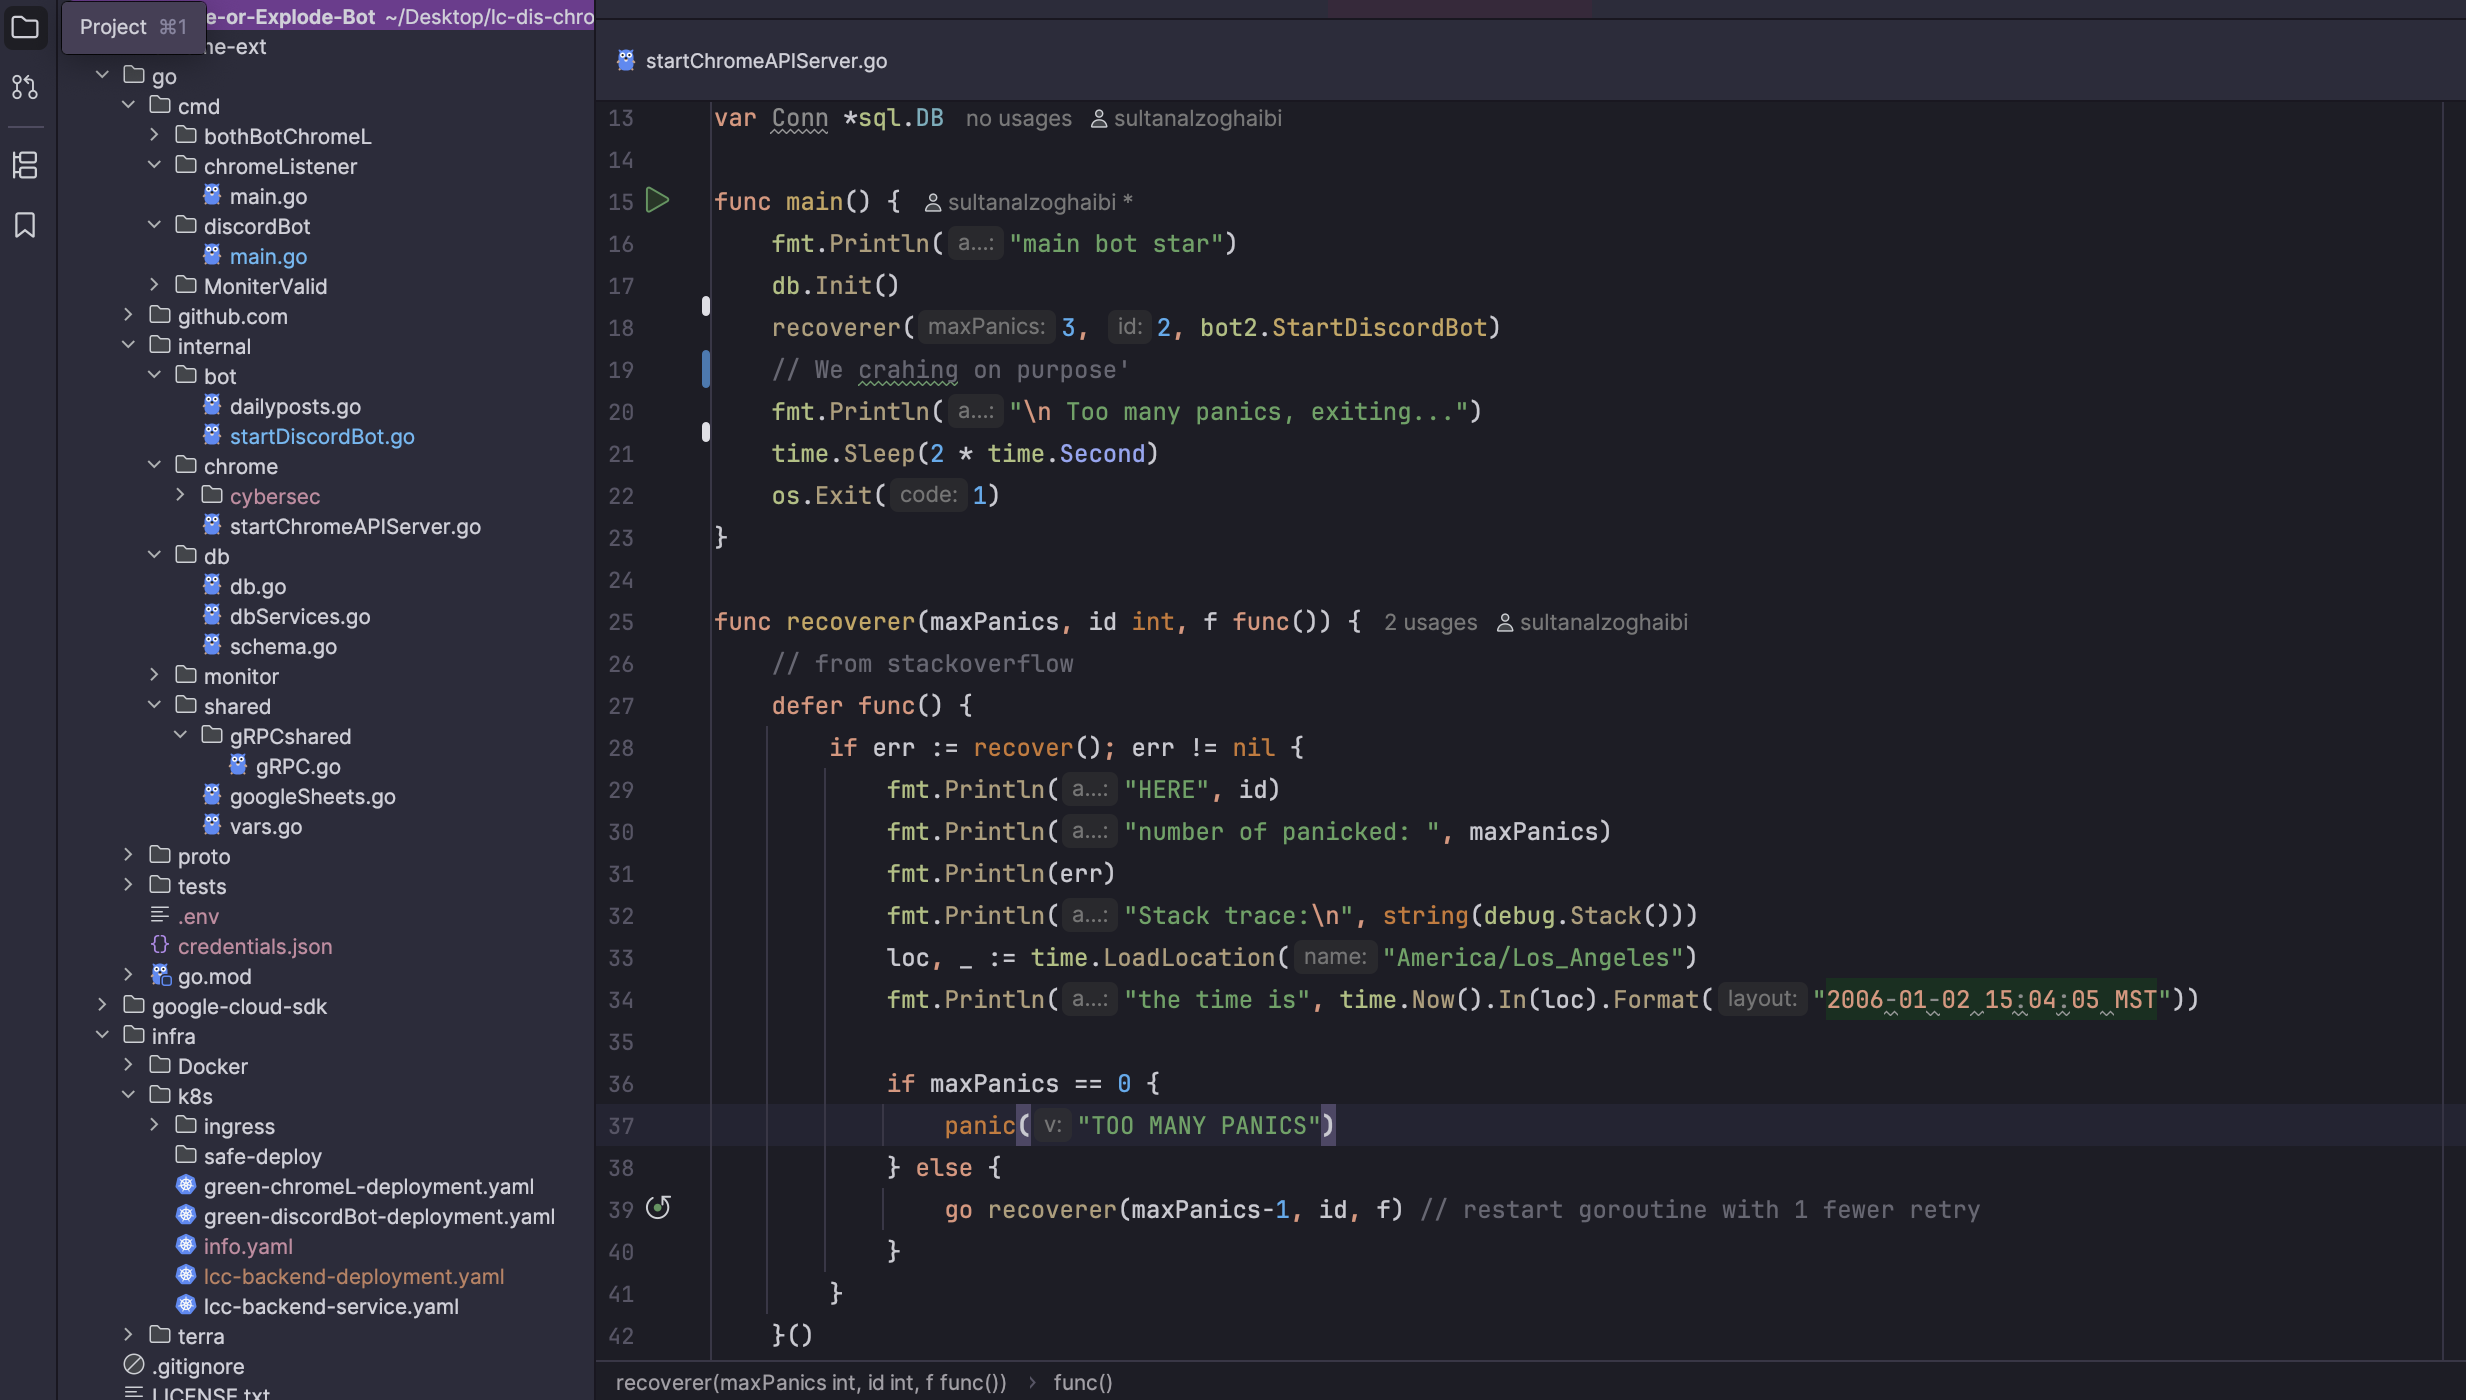
Task: Click the Go icon of schema.go
Action: pyautogui.click(x=212, y=645)
